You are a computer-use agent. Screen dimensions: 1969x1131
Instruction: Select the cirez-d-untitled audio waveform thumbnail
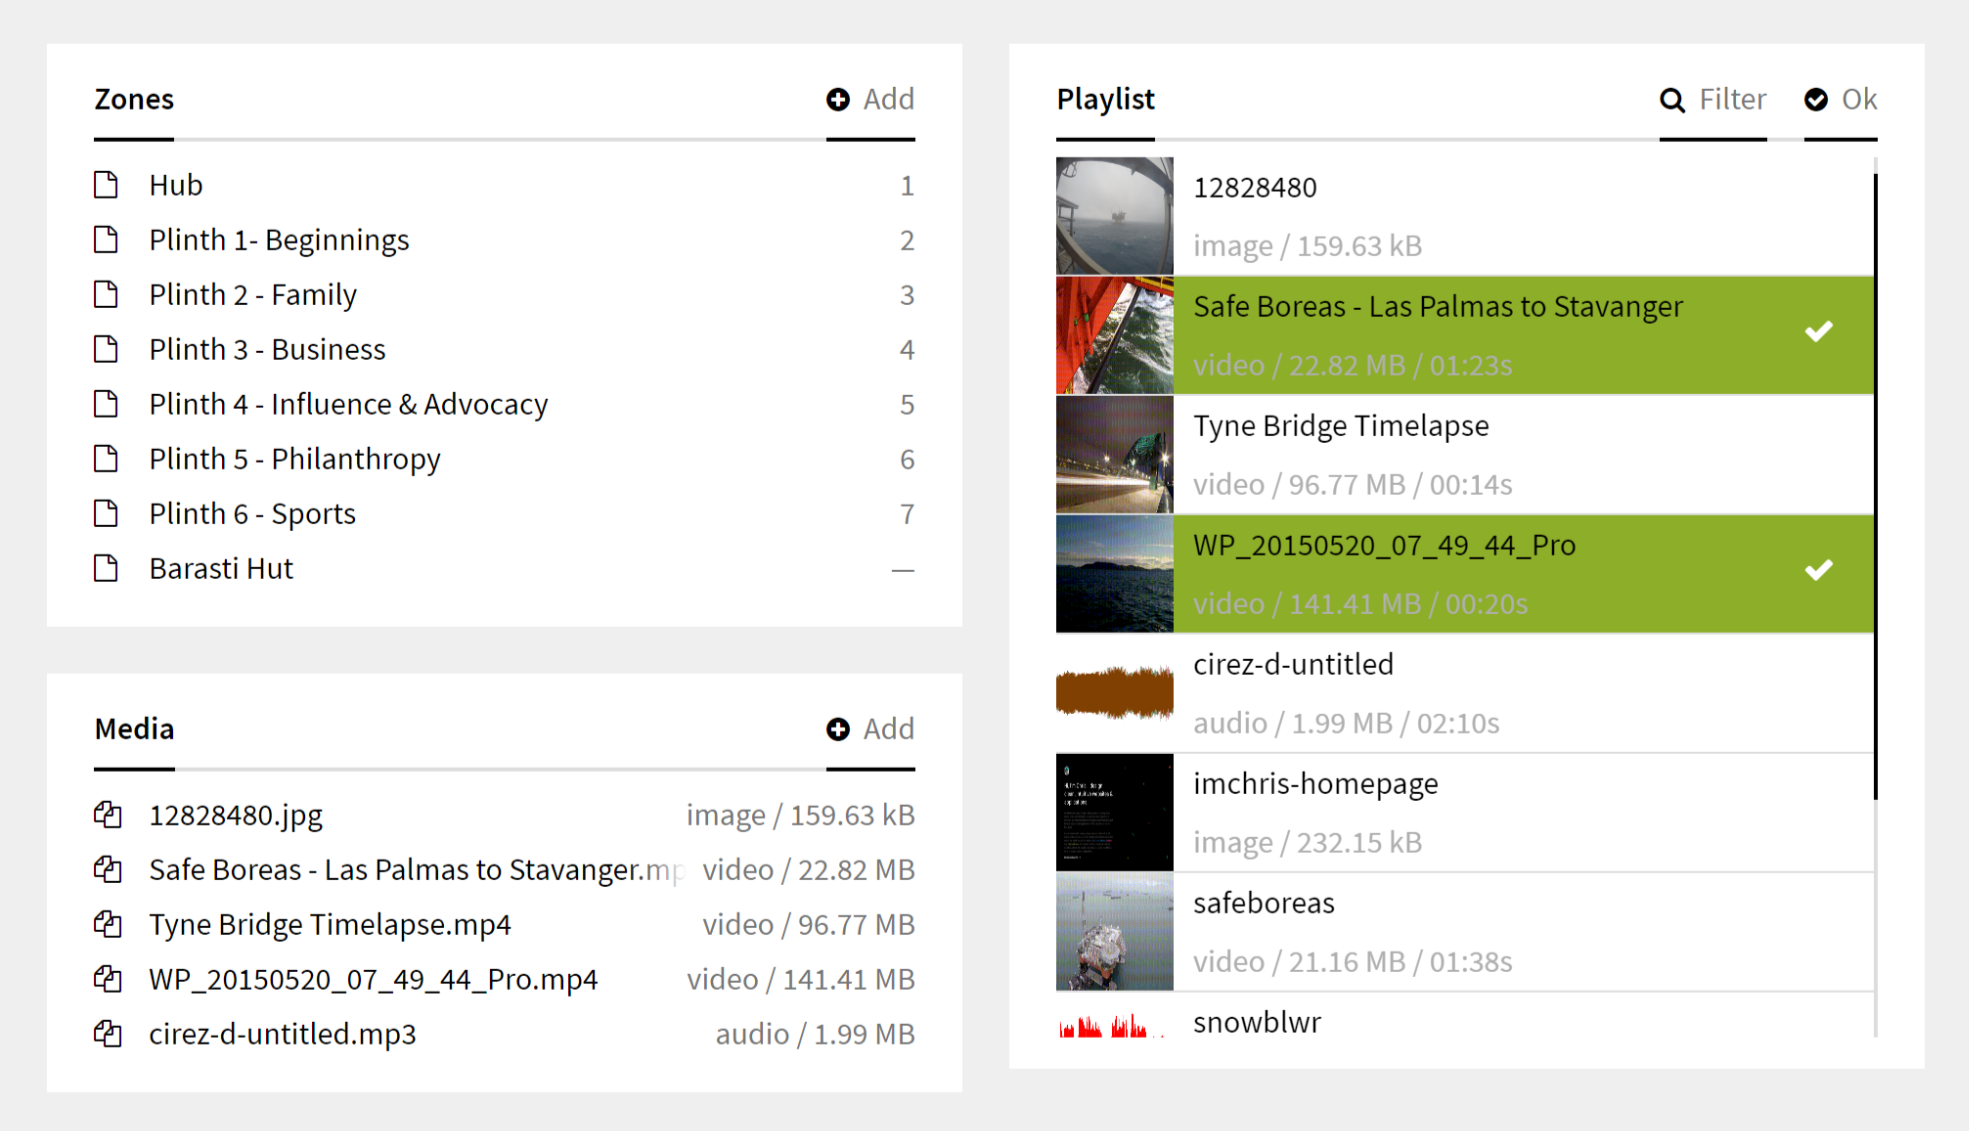click(1114, 692)
